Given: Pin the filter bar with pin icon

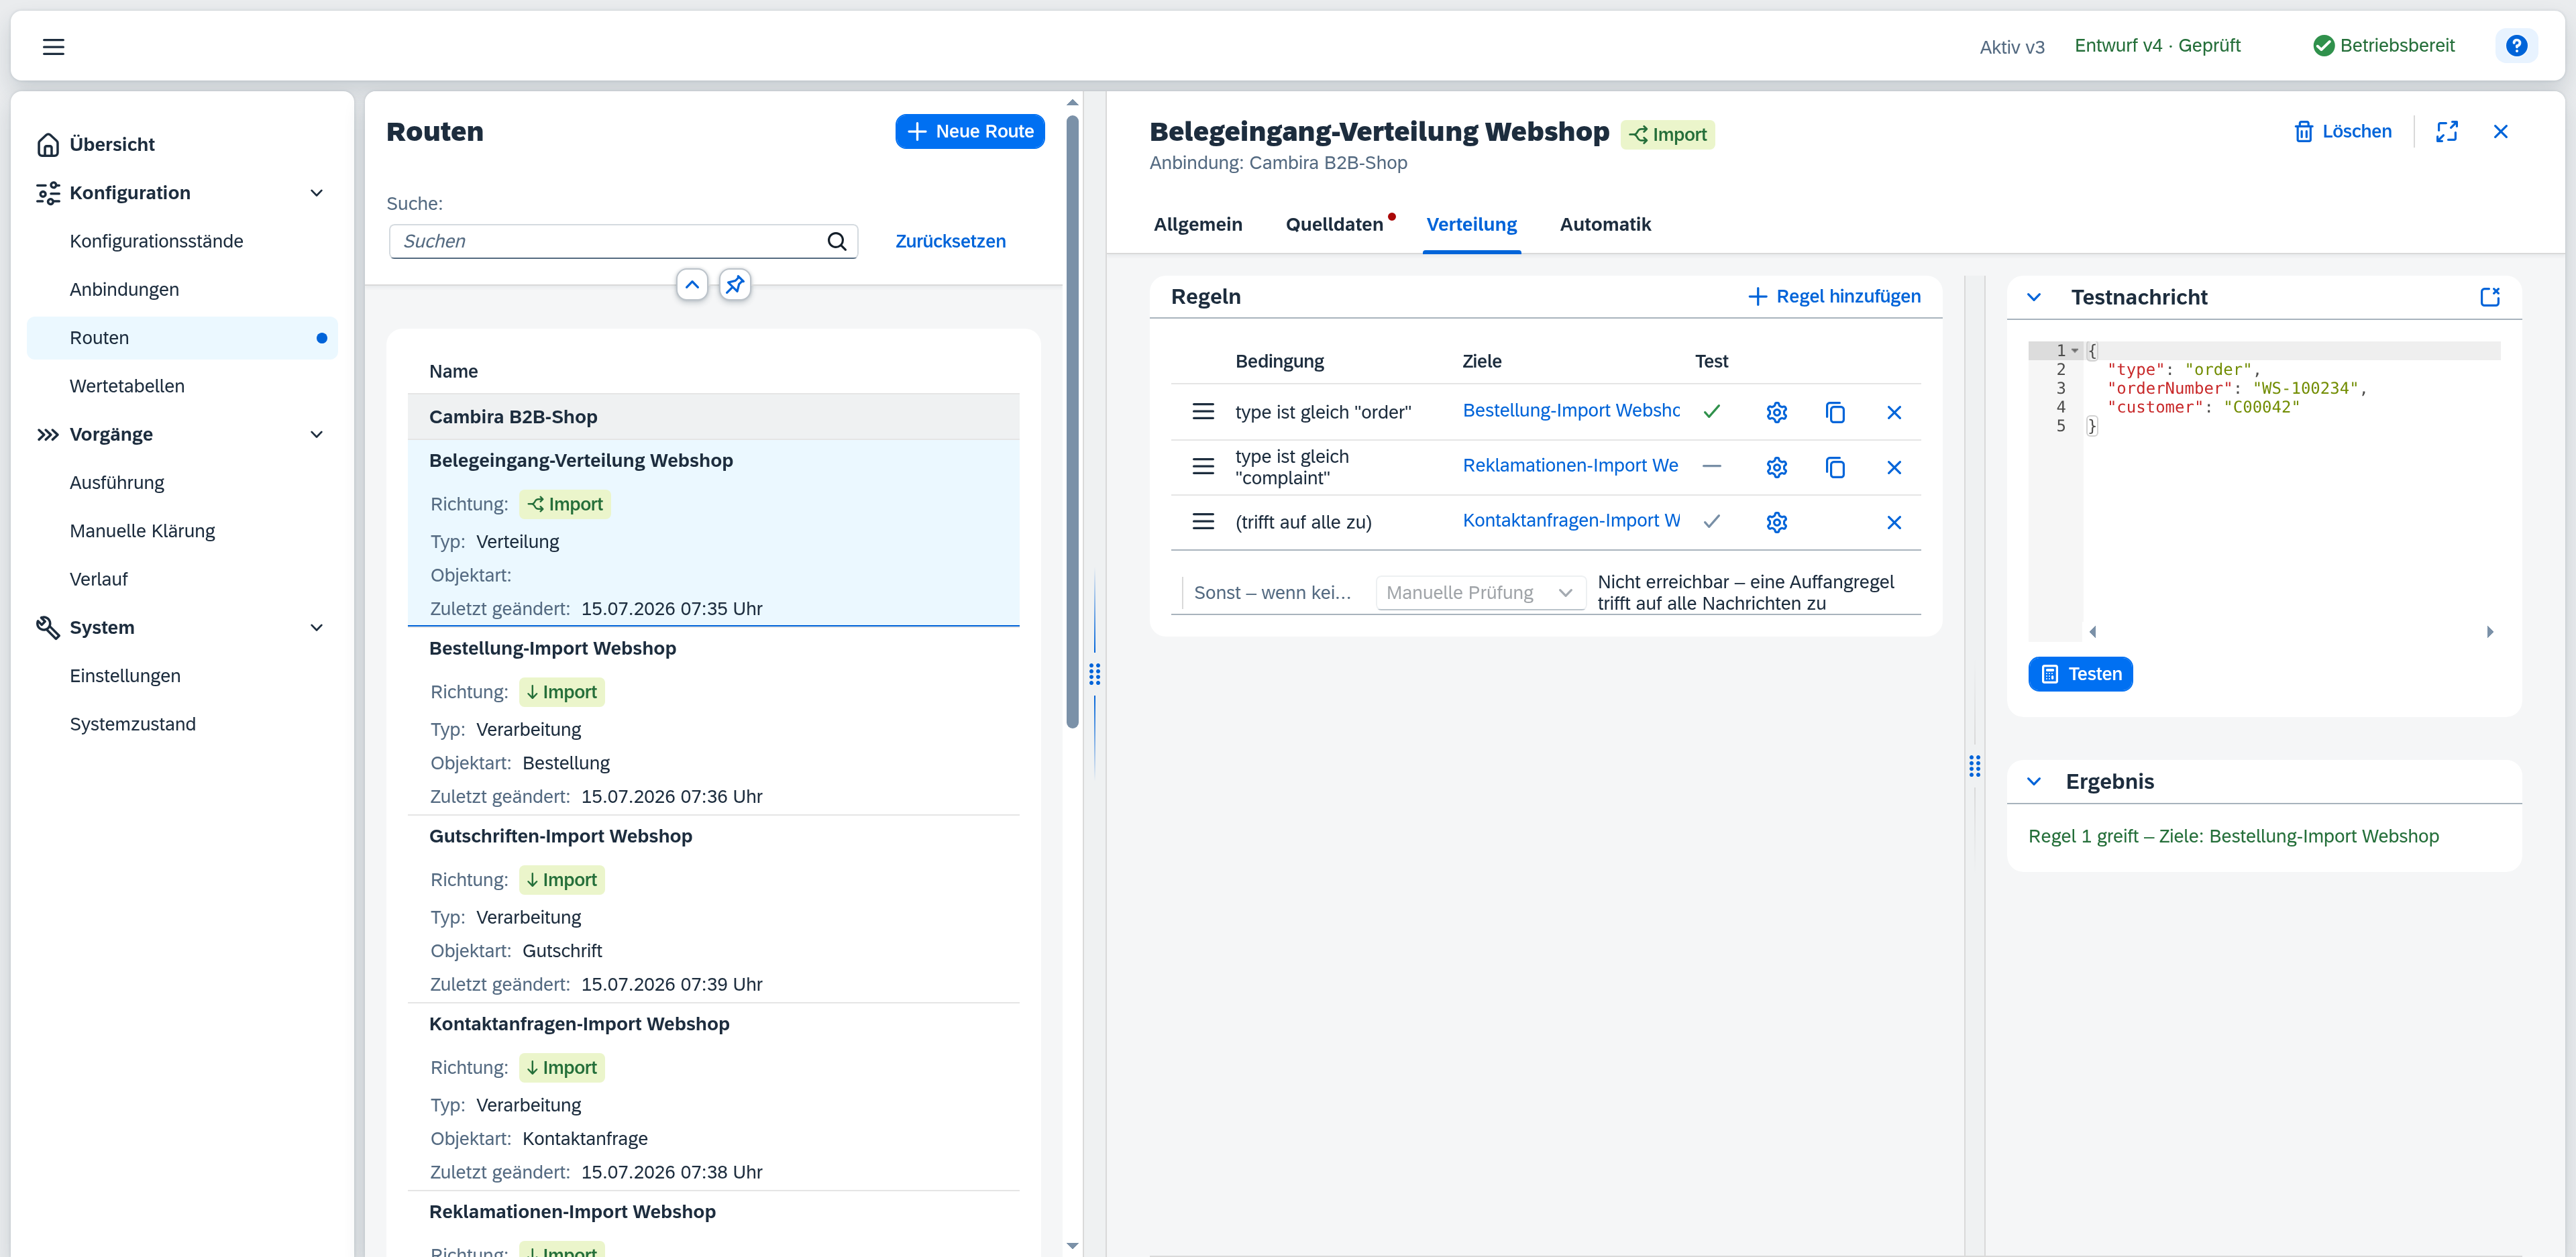Looking at the screenshot, I should [x=735, y=285].
